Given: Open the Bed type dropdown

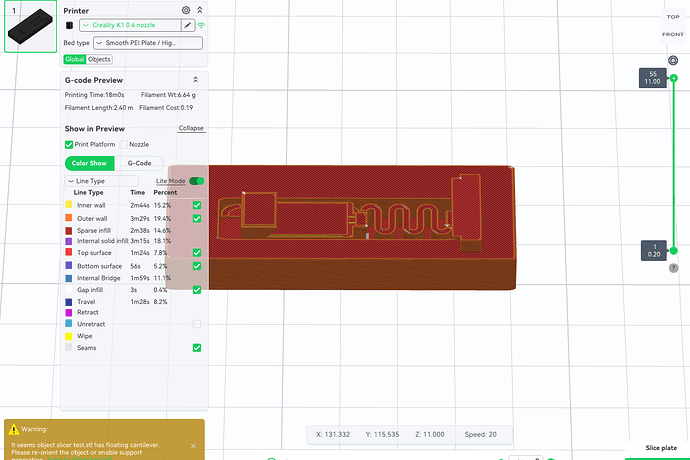Looking at the screenshot, I should pos(145,43).
